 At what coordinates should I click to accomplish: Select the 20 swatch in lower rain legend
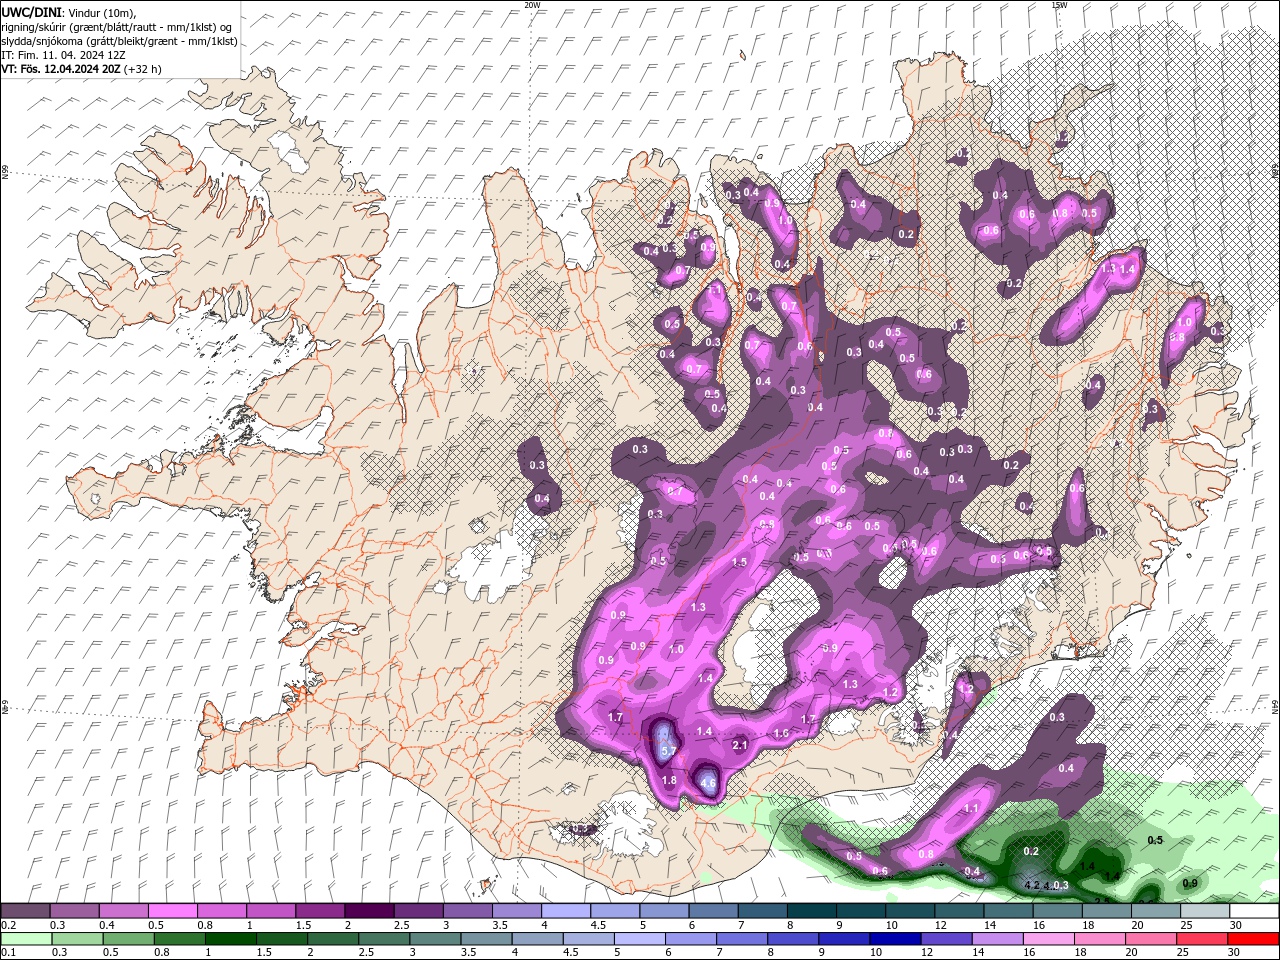pyautogui.click(x=1150, y=939)
